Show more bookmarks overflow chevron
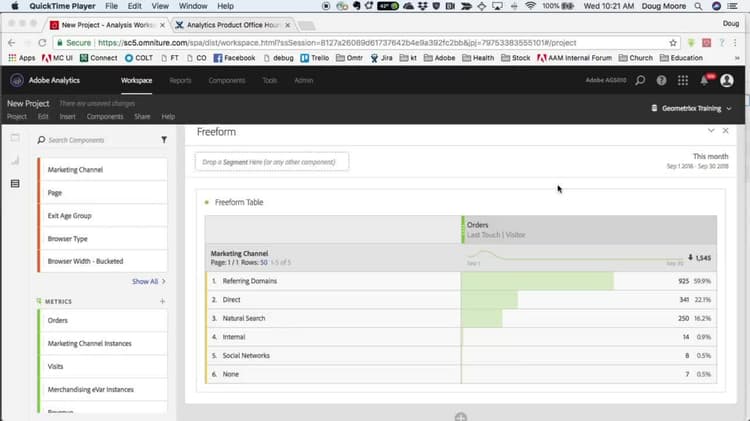The image size is (750, 421). [x=737, y=58]
